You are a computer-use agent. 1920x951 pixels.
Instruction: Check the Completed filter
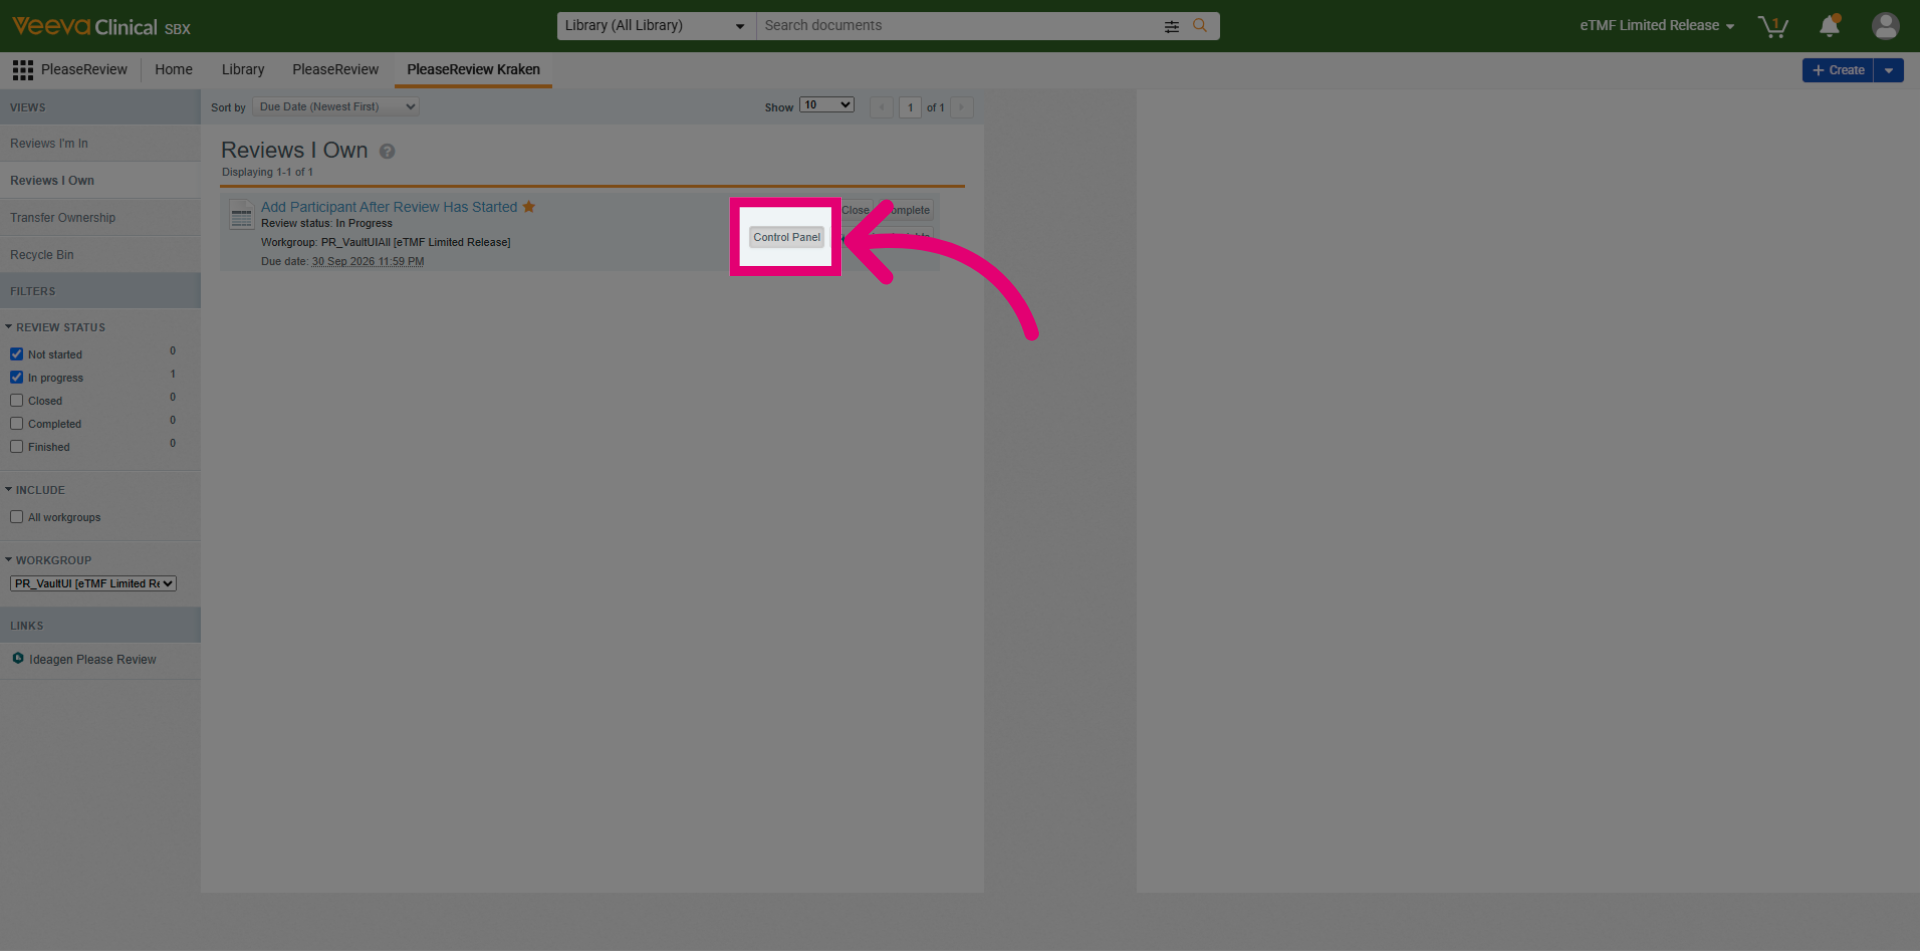[x=16, y=423]
